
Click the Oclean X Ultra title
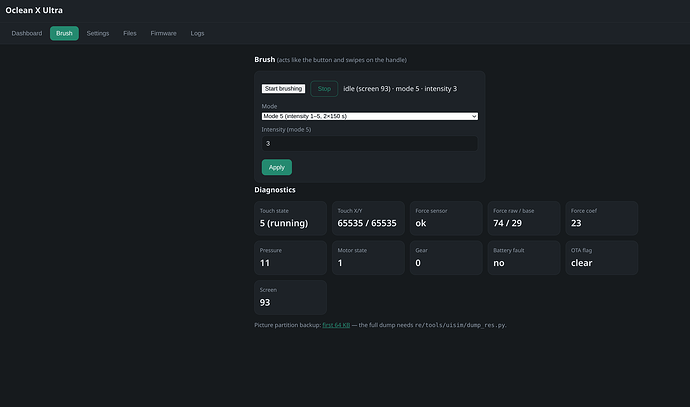click(34, 10)
